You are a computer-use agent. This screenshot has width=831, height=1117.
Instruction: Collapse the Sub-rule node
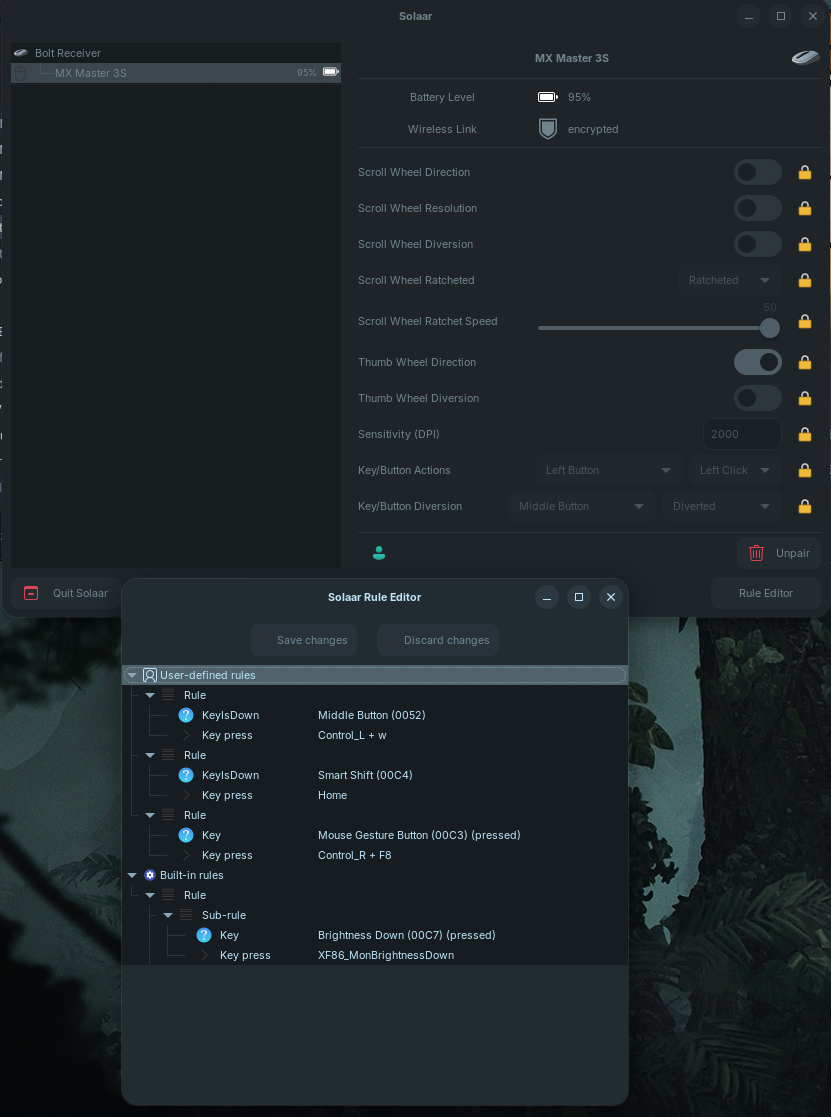(x=167, y=915)
